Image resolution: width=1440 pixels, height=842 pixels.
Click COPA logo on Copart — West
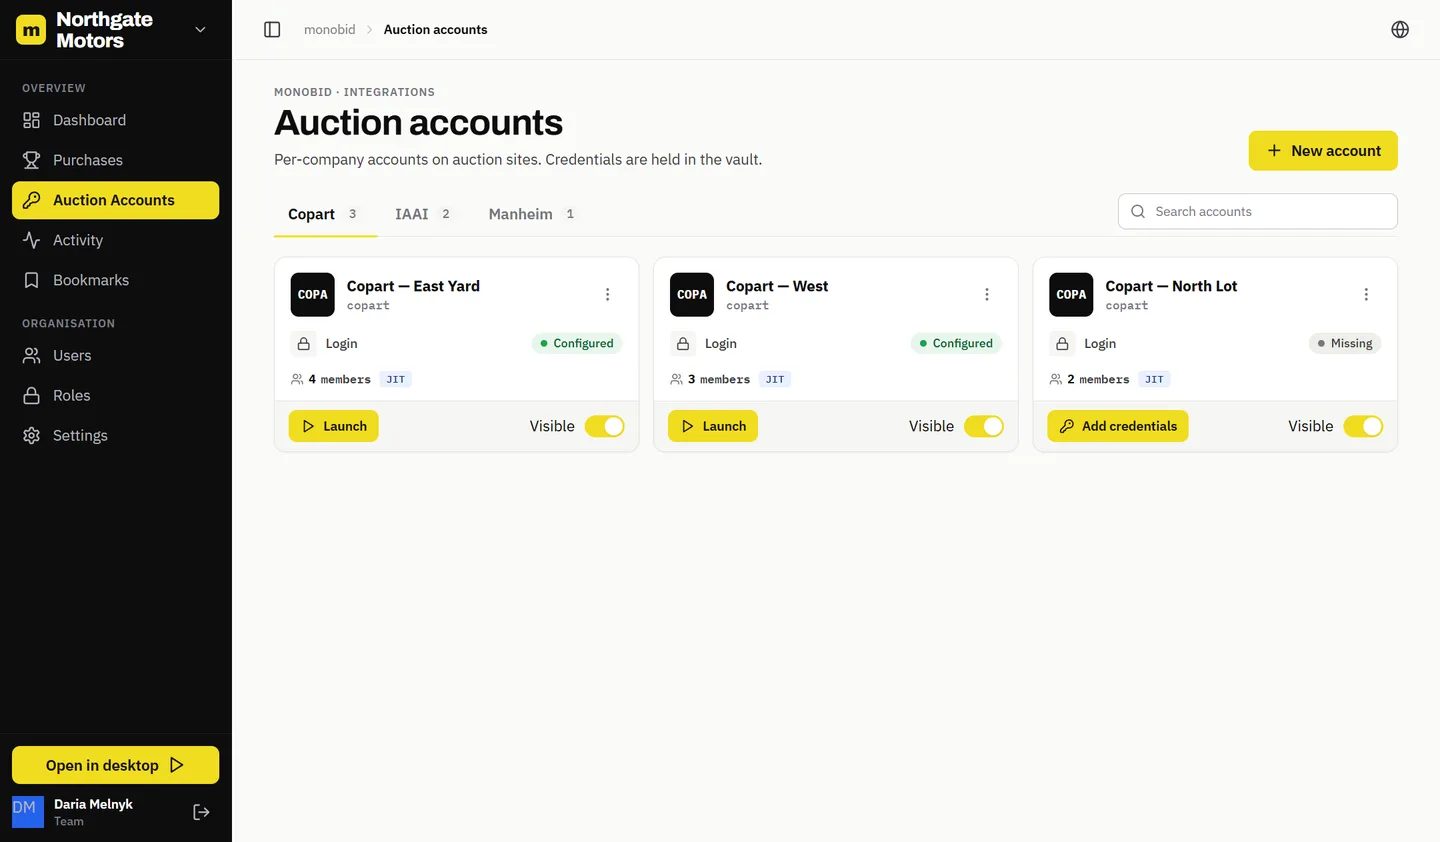[692, 295]
